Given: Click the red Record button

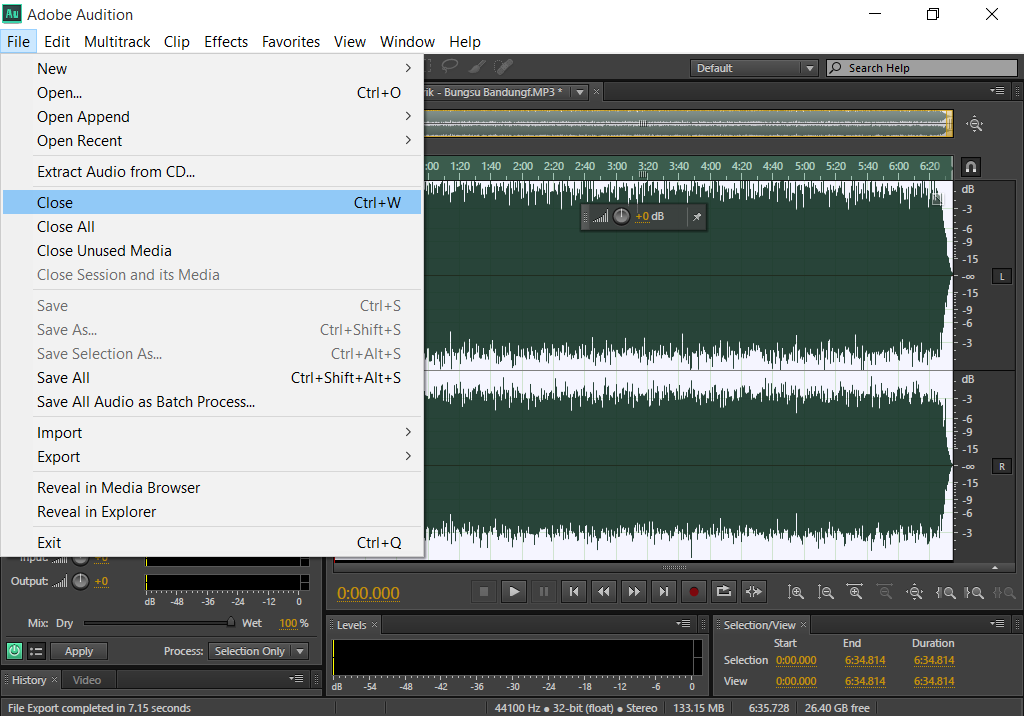Looking at the screenshot, I should [x=694, y=592].
